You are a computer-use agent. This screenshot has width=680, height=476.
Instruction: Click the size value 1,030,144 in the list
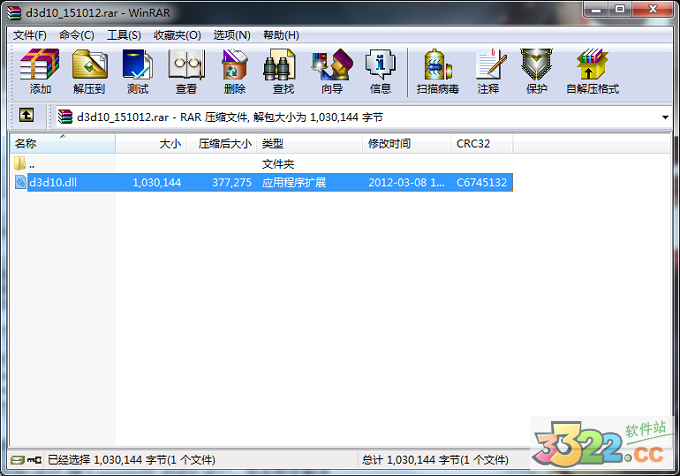pyautogui.click(x=157, y=183)
